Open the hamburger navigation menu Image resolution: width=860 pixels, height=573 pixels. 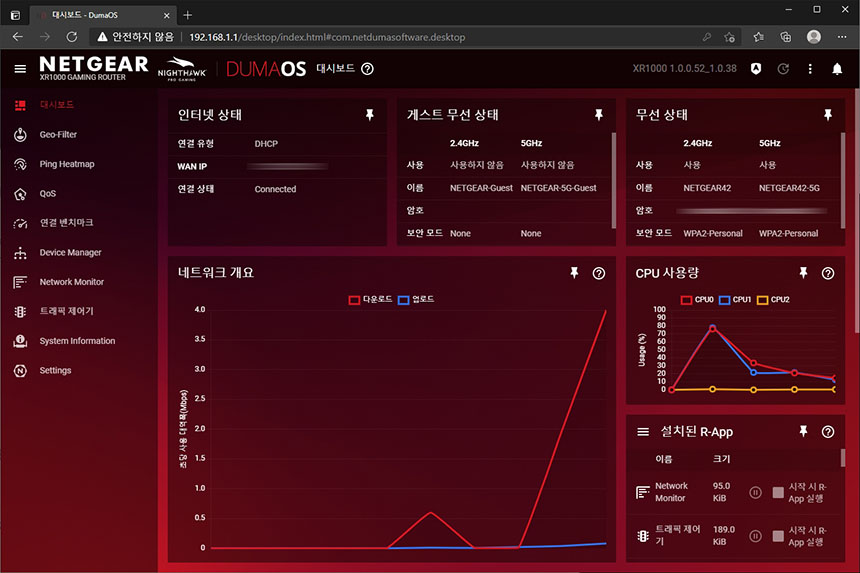(x=20, y=69)
